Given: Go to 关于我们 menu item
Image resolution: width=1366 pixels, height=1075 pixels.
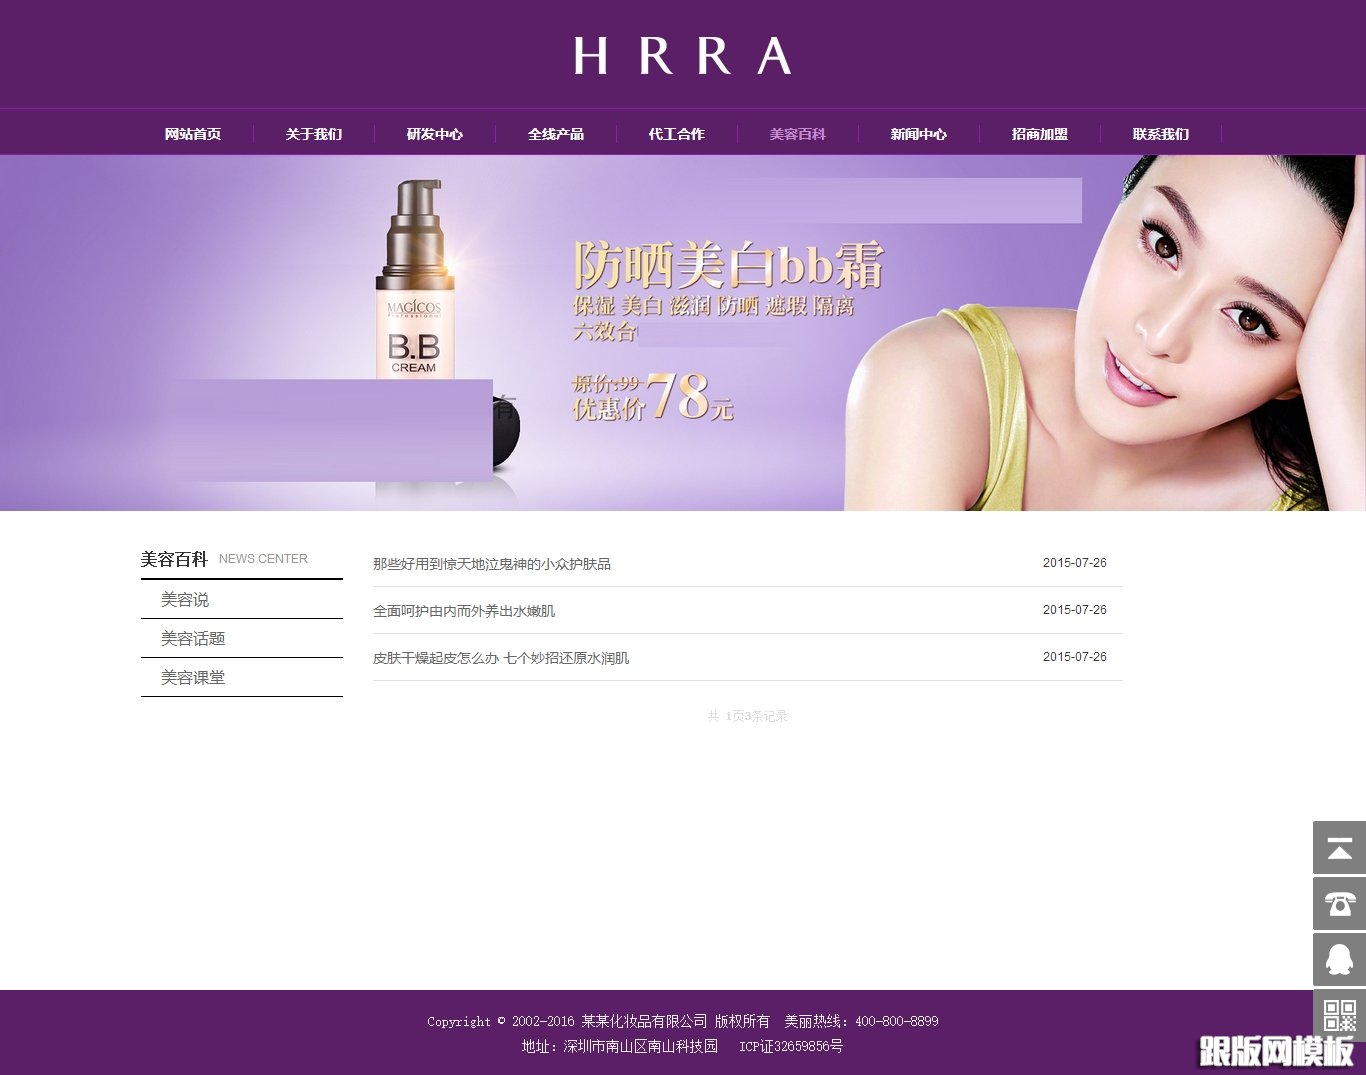Looking at the screenshot, I should [314, 134].
